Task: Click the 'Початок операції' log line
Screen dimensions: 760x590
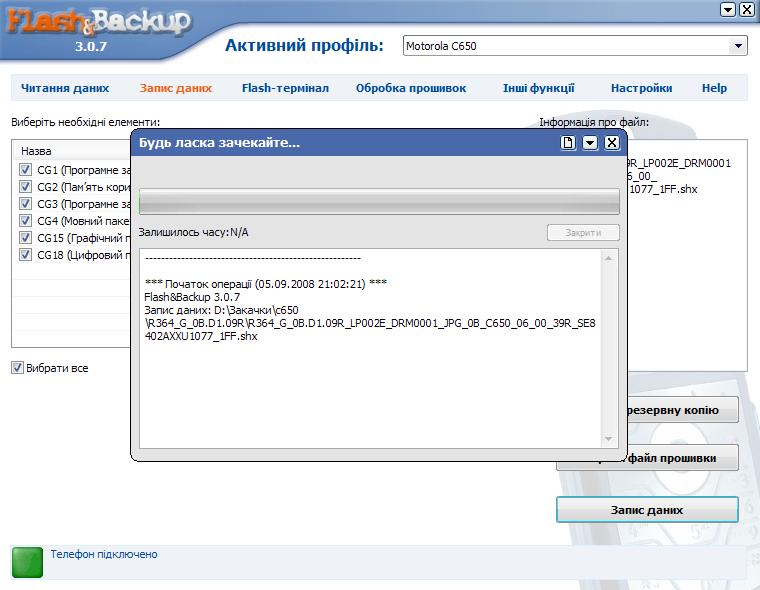Action: [x=266, y=284]
